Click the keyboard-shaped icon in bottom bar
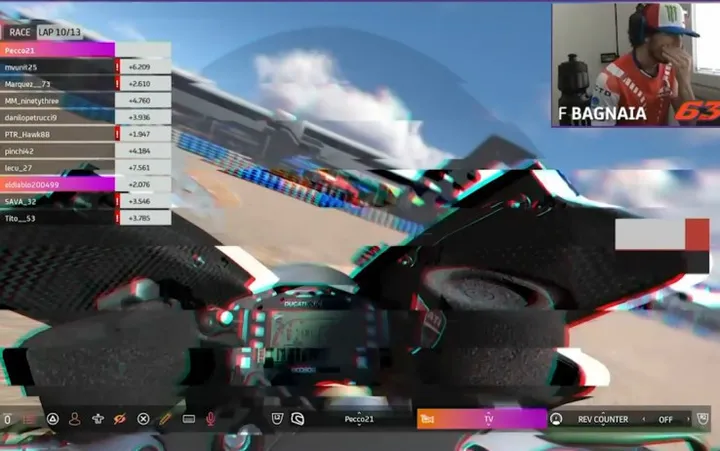 [x=188, y=419]
